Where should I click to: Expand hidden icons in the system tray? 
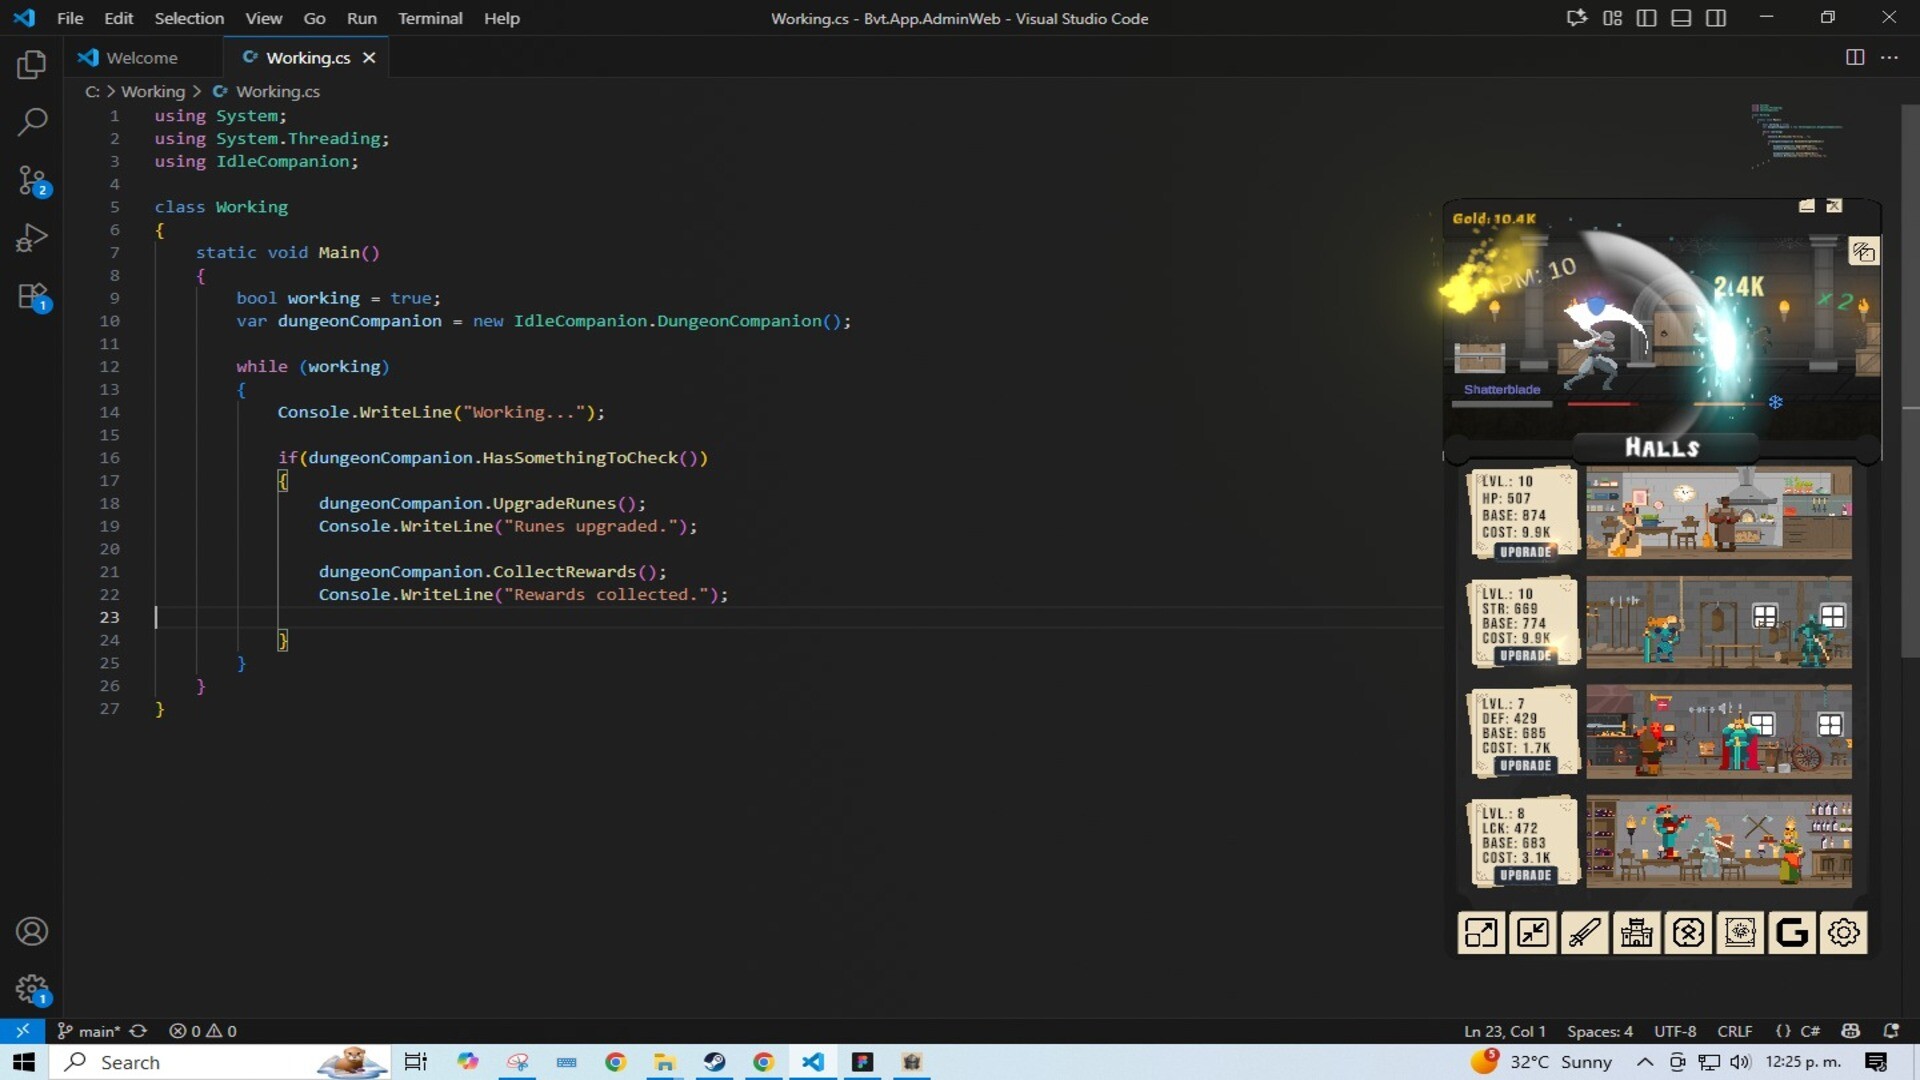[1645, 1062]
